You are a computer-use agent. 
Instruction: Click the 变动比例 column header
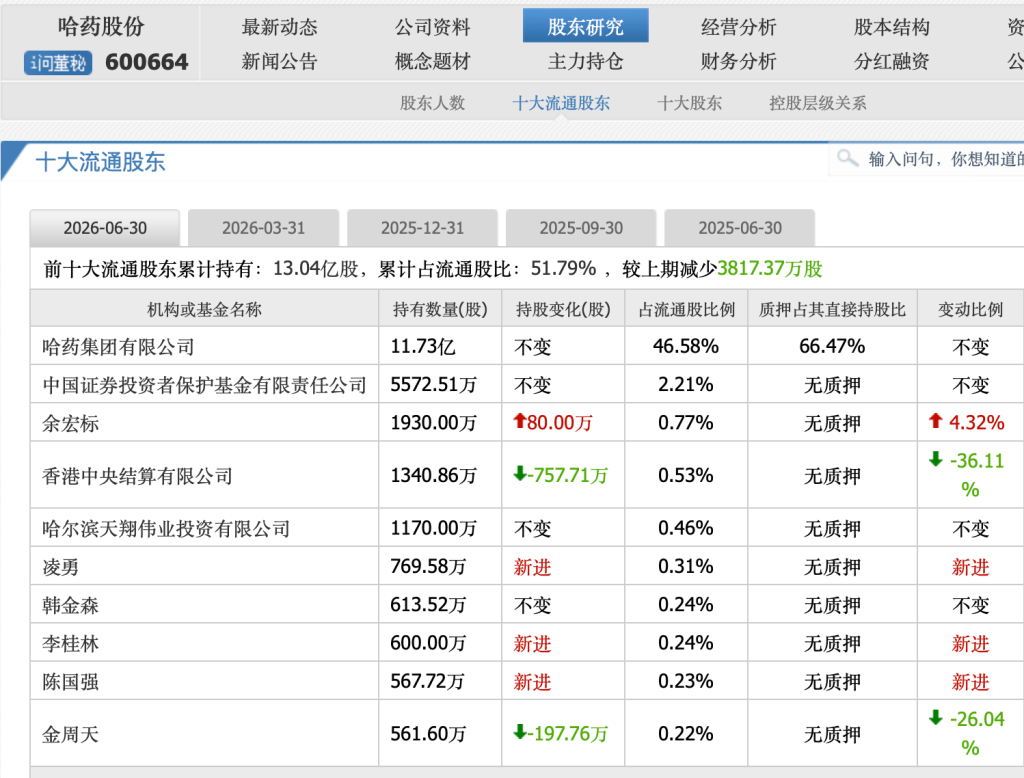tap(970, 309)
